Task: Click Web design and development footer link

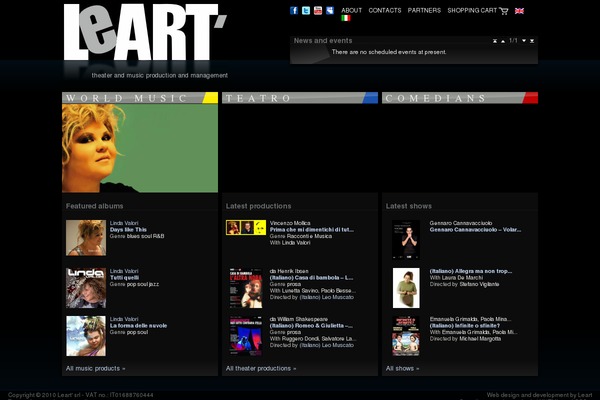Action: click(540, 395)
